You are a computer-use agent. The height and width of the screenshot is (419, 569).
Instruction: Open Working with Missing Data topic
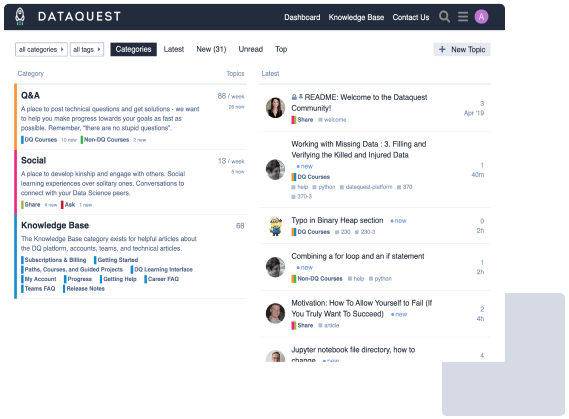click(359, 149)
